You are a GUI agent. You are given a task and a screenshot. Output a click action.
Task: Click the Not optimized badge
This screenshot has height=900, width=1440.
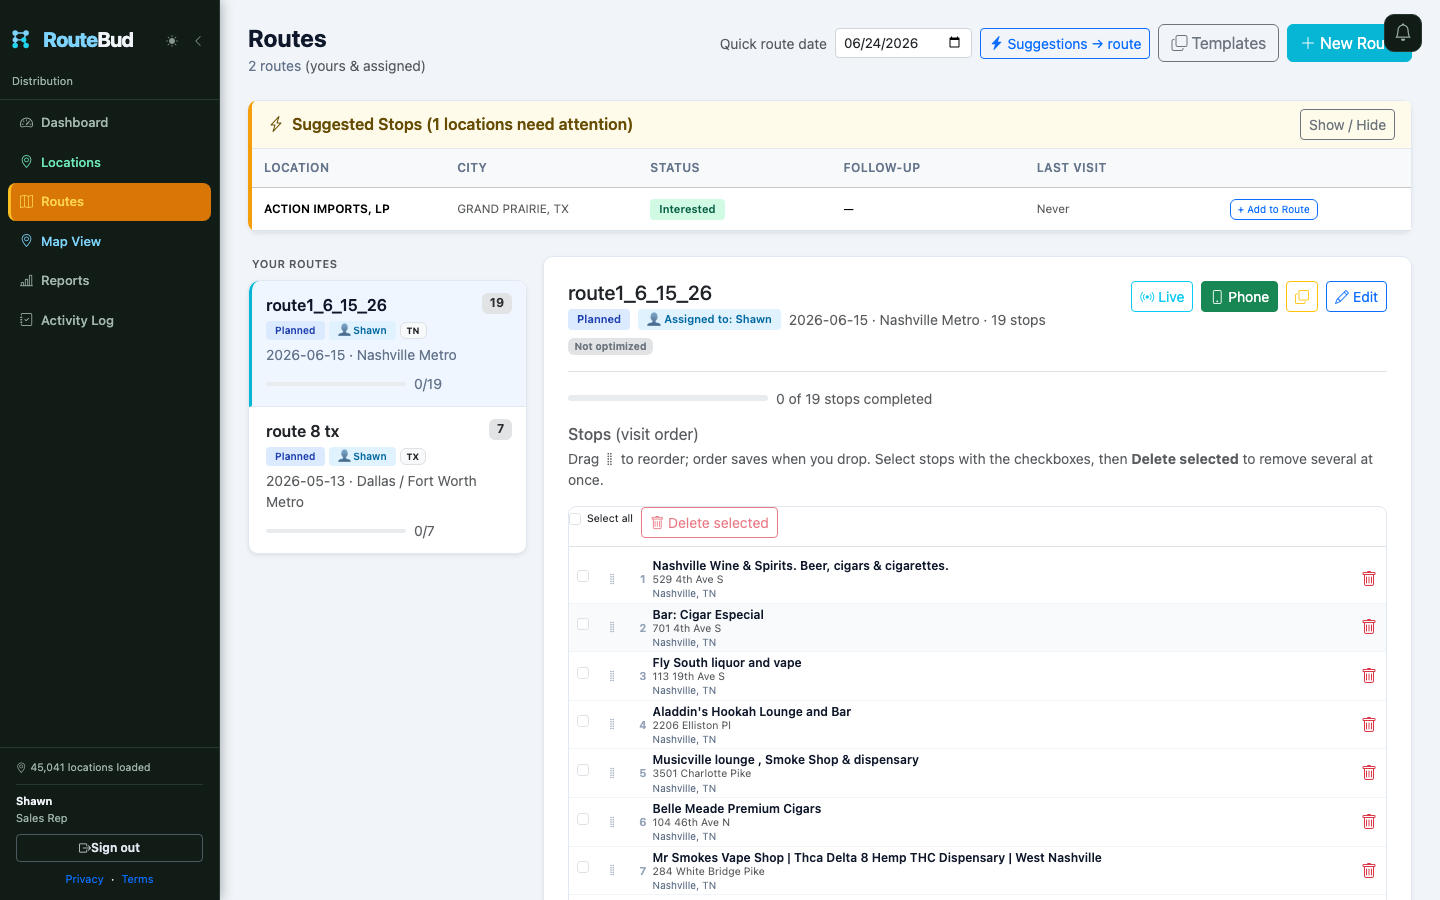[610, 347]
